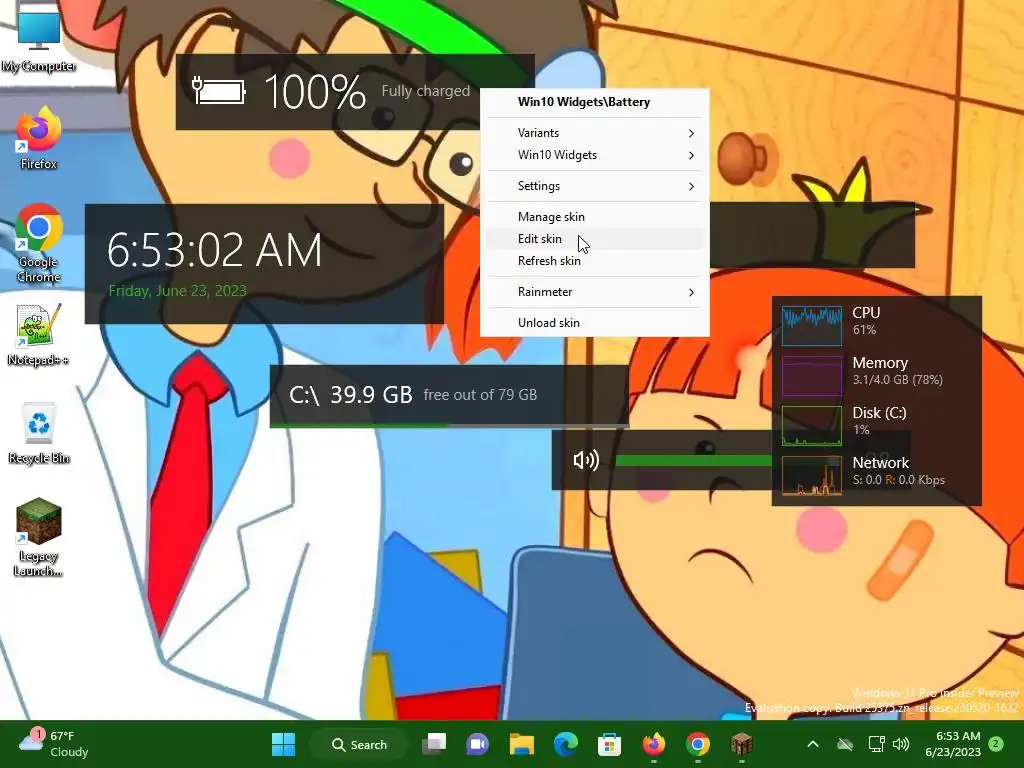The height and width of the screenshot is (768, 1024).
Task: Switch to Firefox in taskbar
Action: point(654,744)
